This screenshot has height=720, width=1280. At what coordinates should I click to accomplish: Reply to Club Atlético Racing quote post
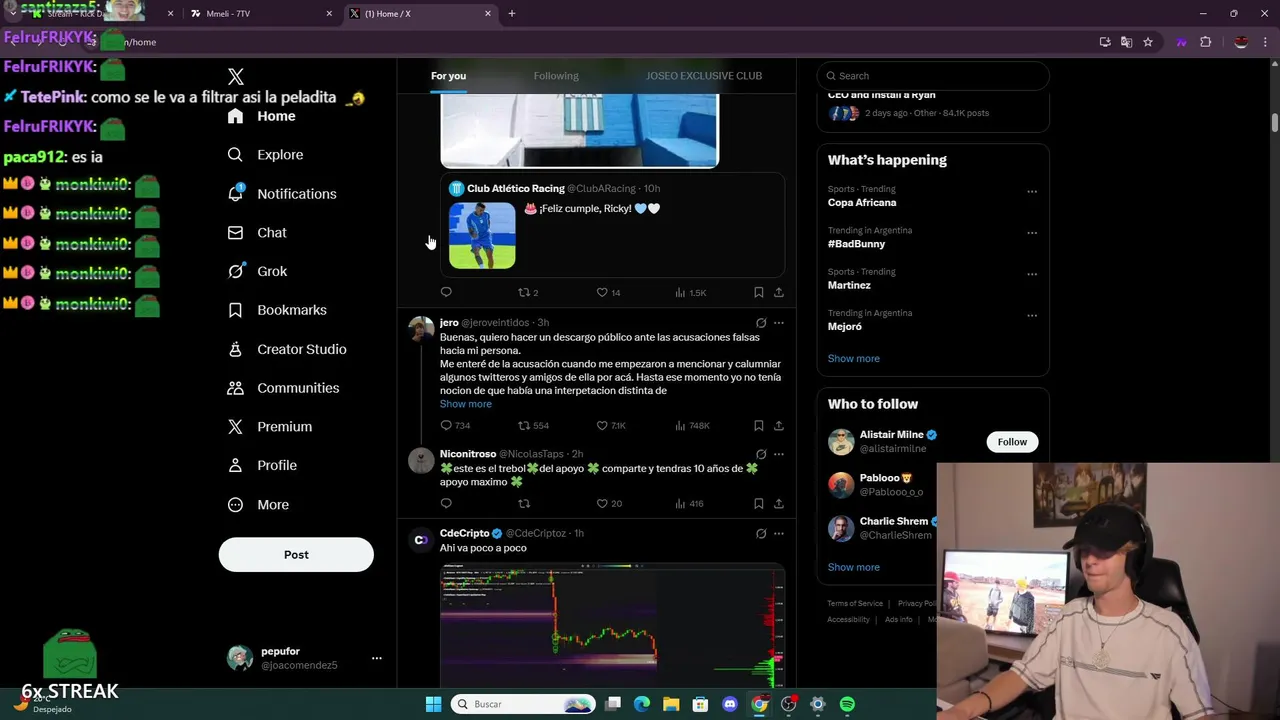(x=446, y=292)
